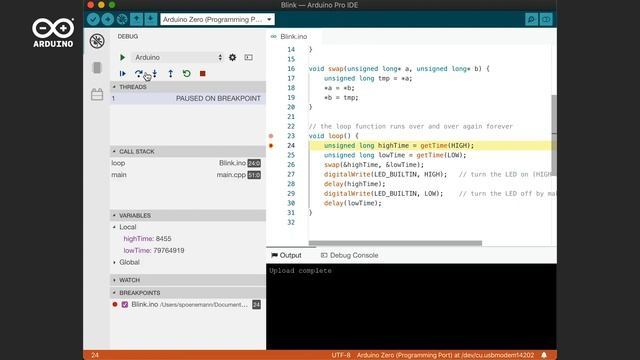Select thread 1 paused on breakpoint
This screenshot has width=640, height=360.
(x=188, y=98)
